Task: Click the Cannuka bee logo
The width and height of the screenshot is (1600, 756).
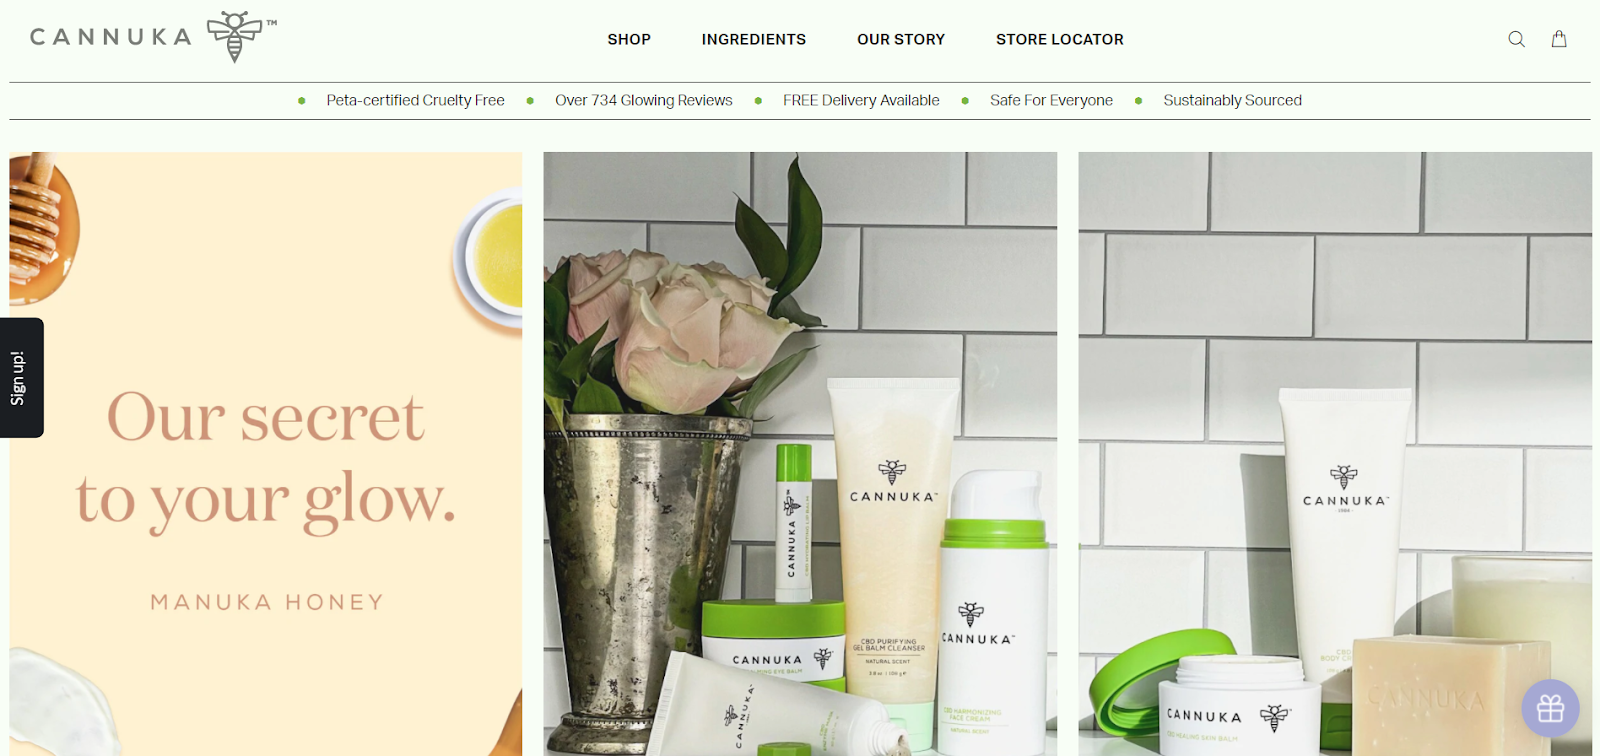Action: [x=154, y=37]
